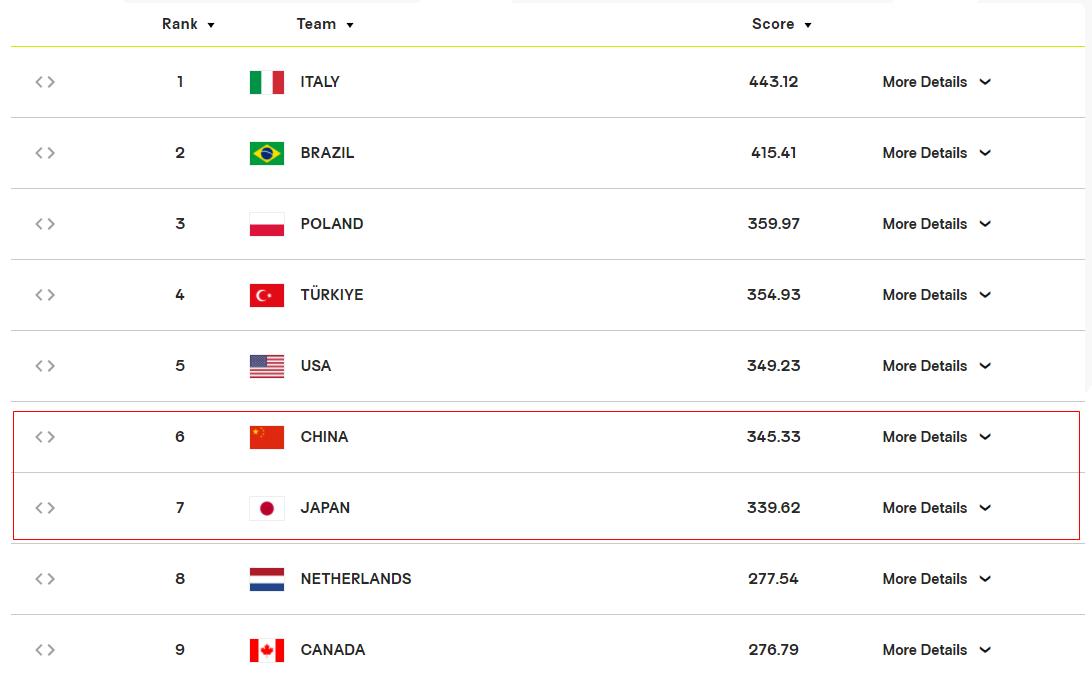
Task: Expand More Details for Poland
Action: pos(937,224)
